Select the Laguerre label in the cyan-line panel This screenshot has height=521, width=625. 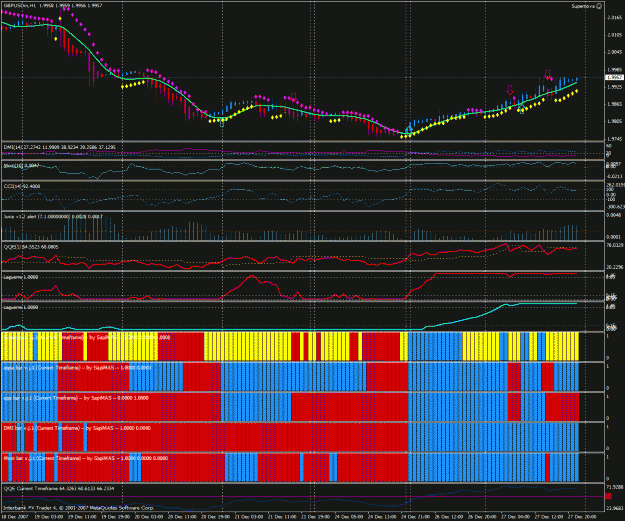point(21,307)
